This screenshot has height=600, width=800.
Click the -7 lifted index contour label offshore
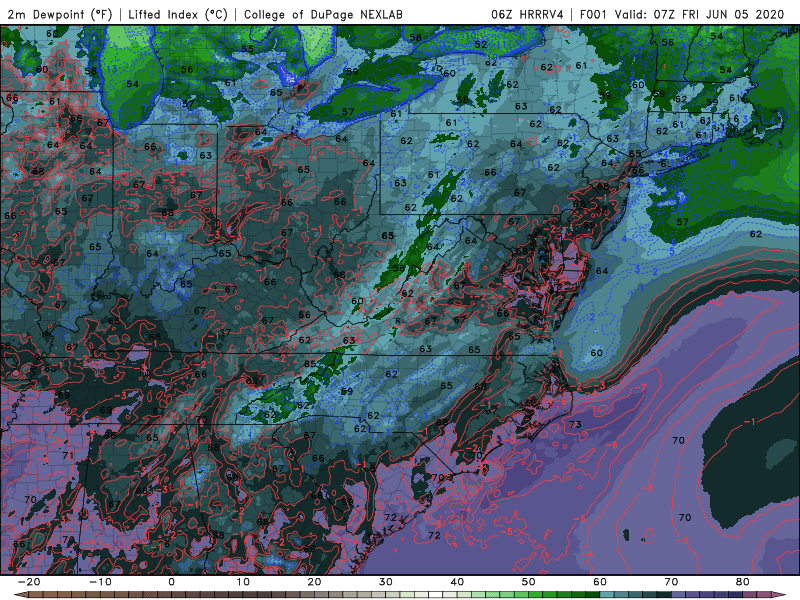tap(640, 387)
